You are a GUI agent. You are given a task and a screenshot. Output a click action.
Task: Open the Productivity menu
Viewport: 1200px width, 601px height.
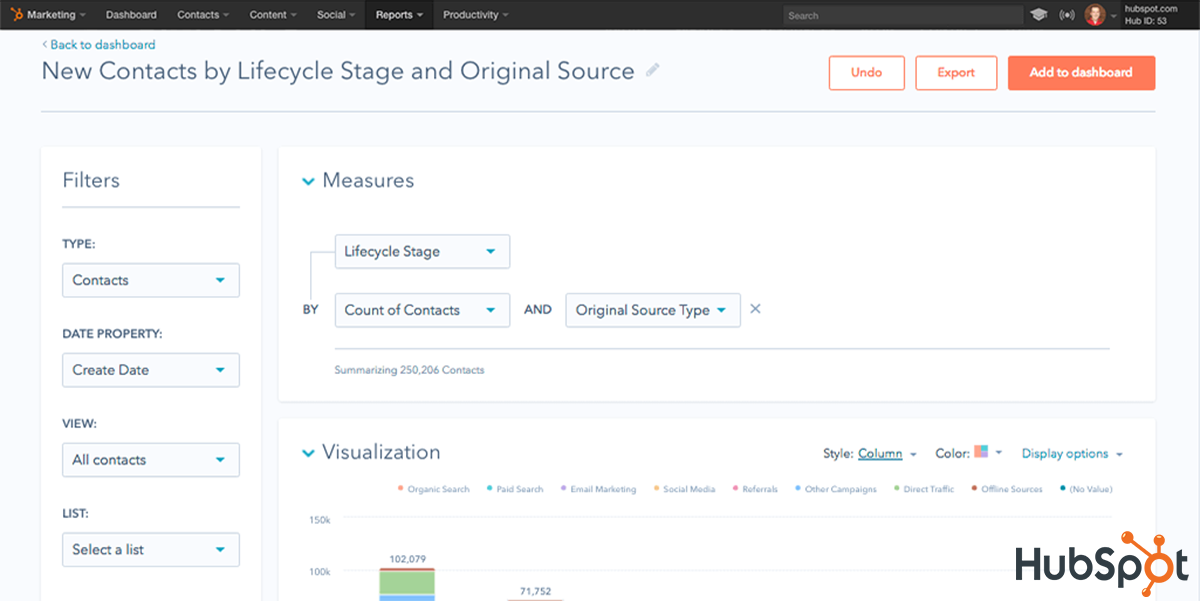pyautogui.click(x=474, y=14)
